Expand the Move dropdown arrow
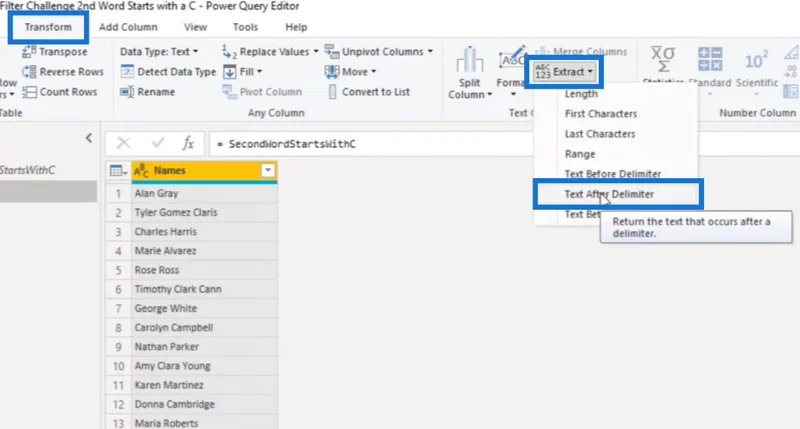The image size is (800, 429). pos(373,71)
